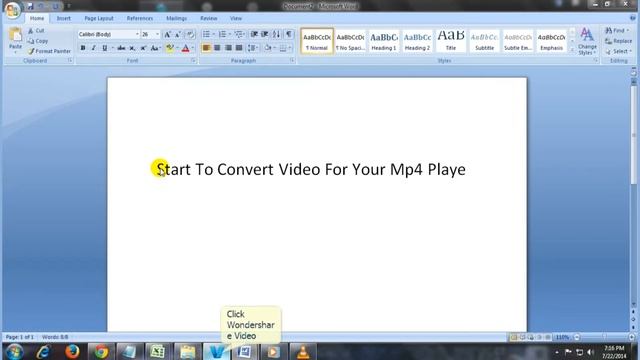The height and width of the screenshot is (360, 640).
Task: Open the Replace dialog
Action: 618,41
